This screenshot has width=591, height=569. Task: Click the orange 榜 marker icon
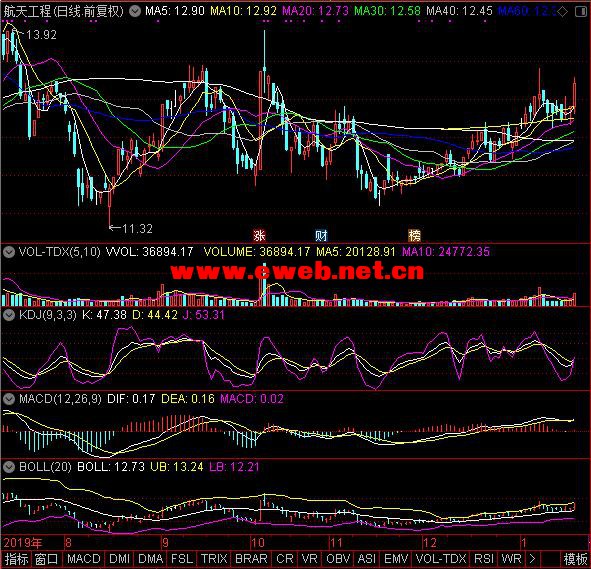tap(414, 236)
